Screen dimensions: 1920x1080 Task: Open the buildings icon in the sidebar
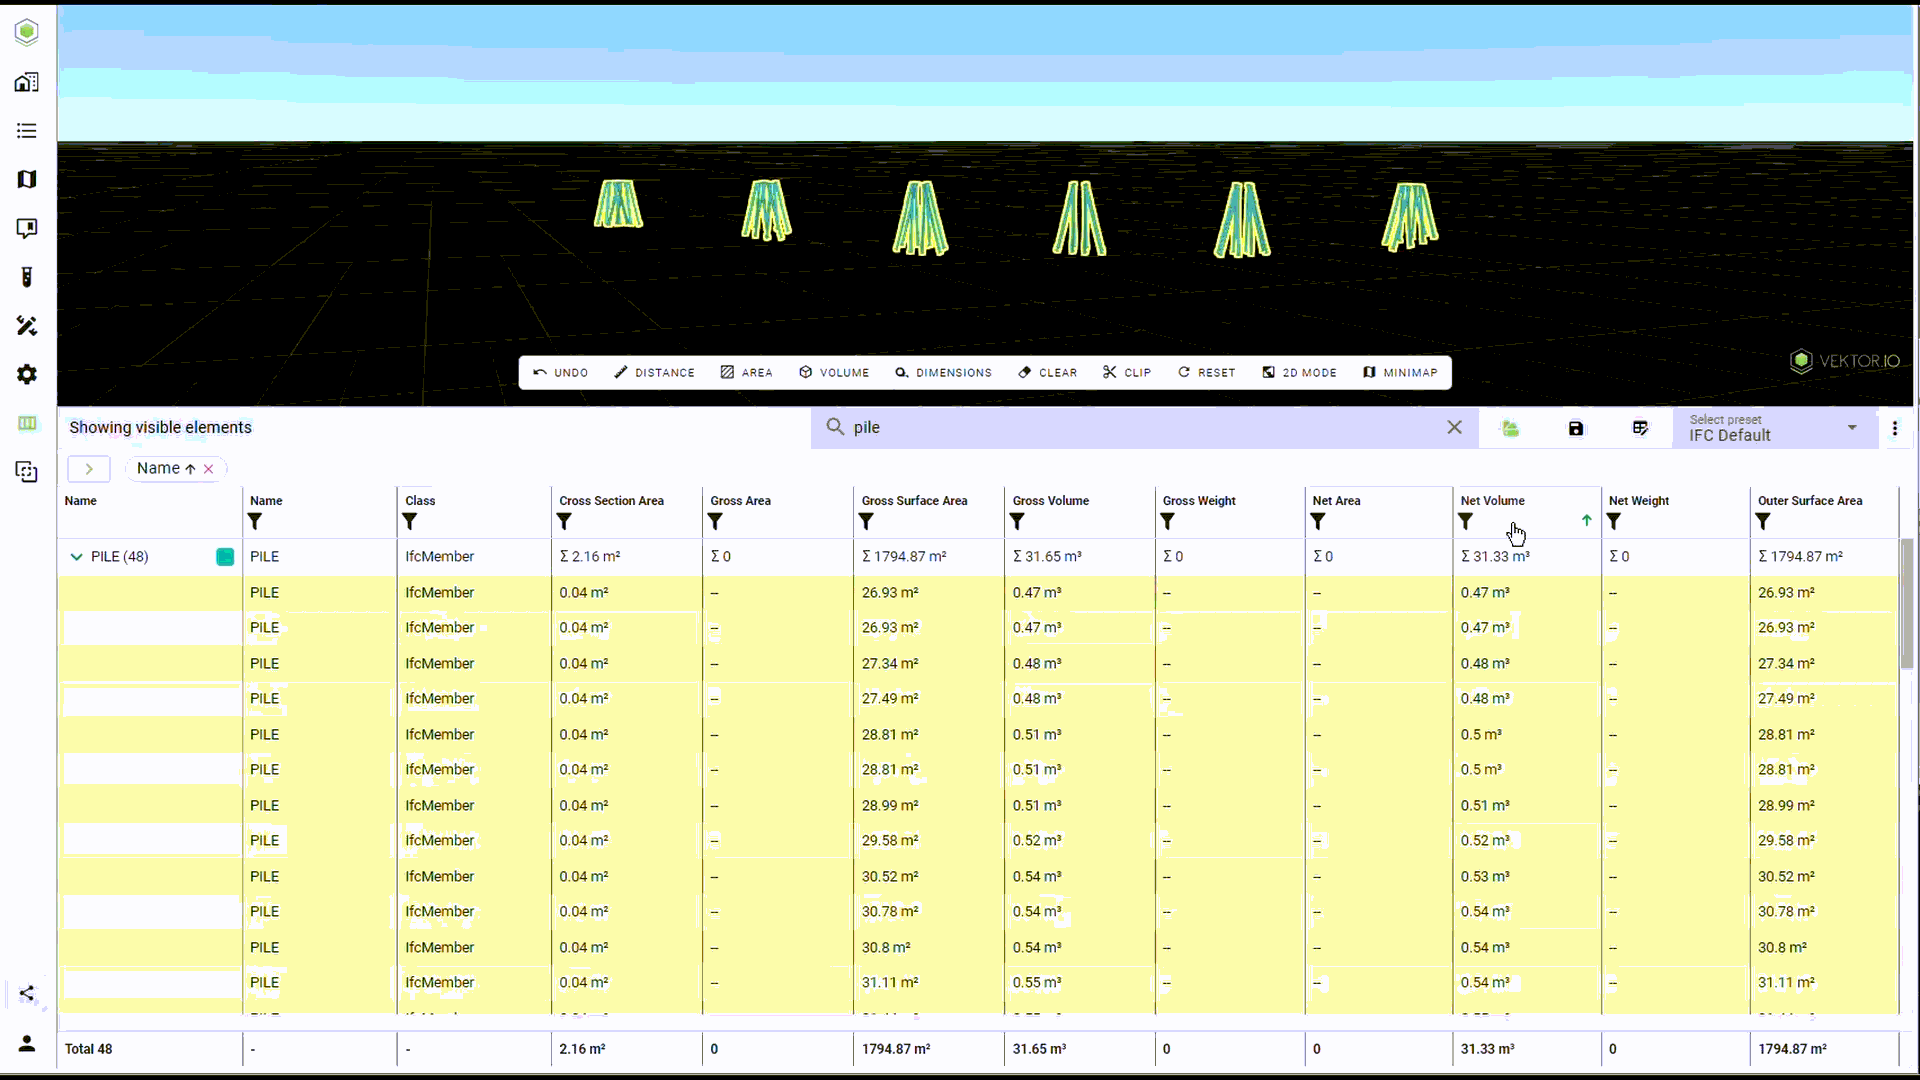coord(27,82)
